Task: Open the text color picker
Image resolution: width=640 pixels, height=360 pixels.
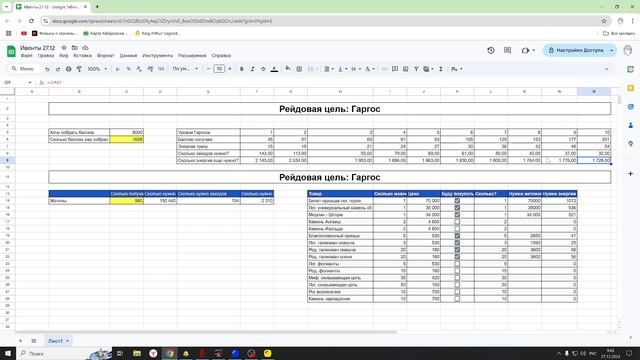Action: pos(274,69)
